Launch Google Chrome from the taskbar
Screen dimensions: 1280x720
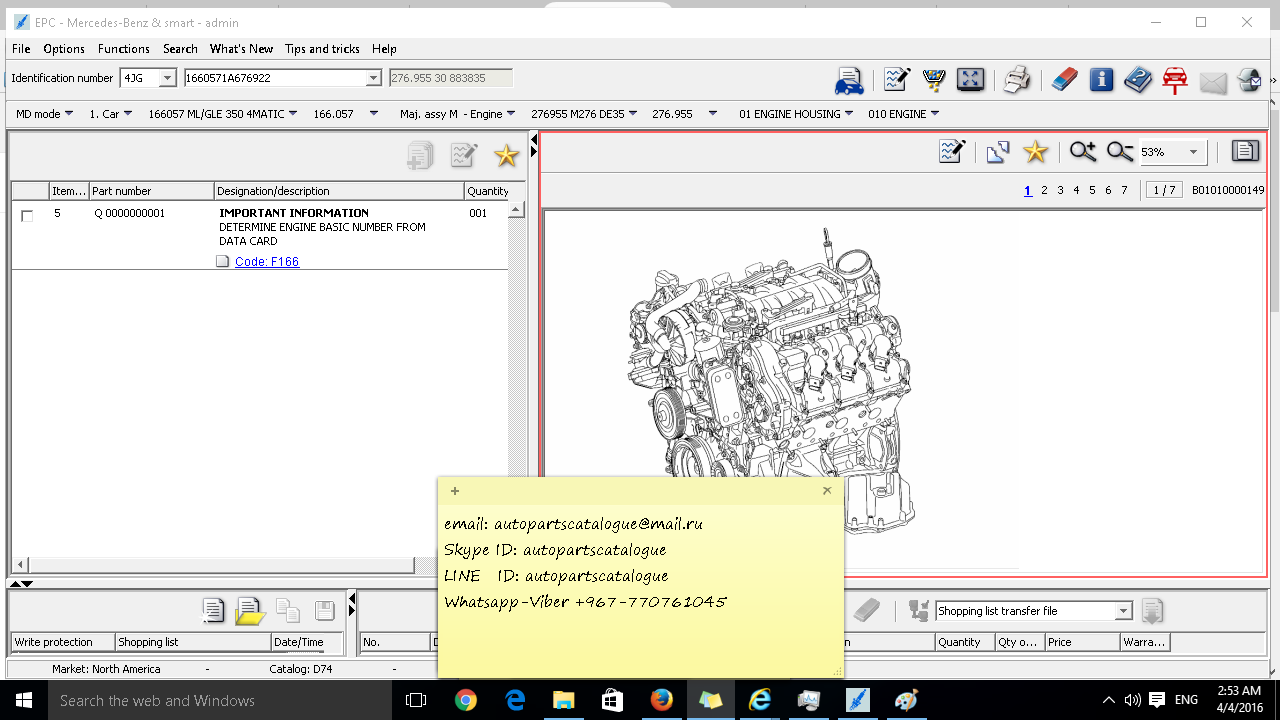tap(466, 700)
